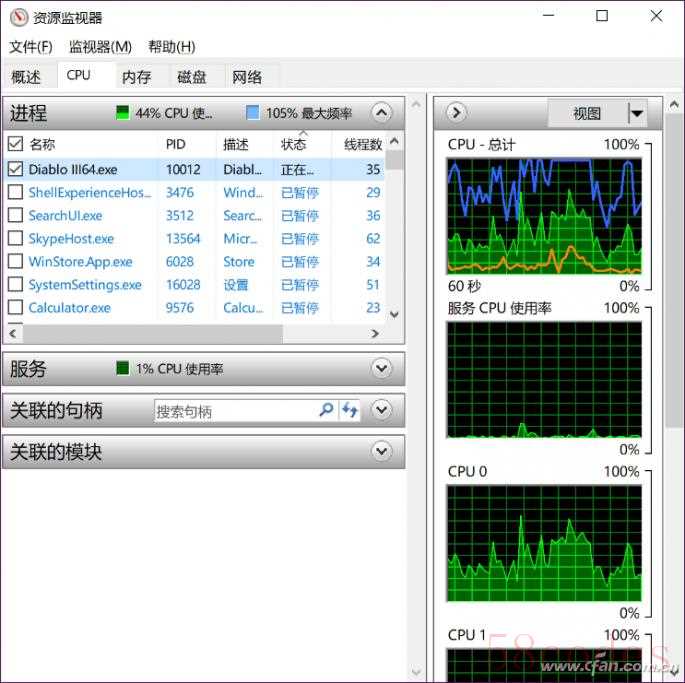Select the Diablo III64.exe process name
The image size is (685, 683).
pyautogui.click(x=73, y=169)
